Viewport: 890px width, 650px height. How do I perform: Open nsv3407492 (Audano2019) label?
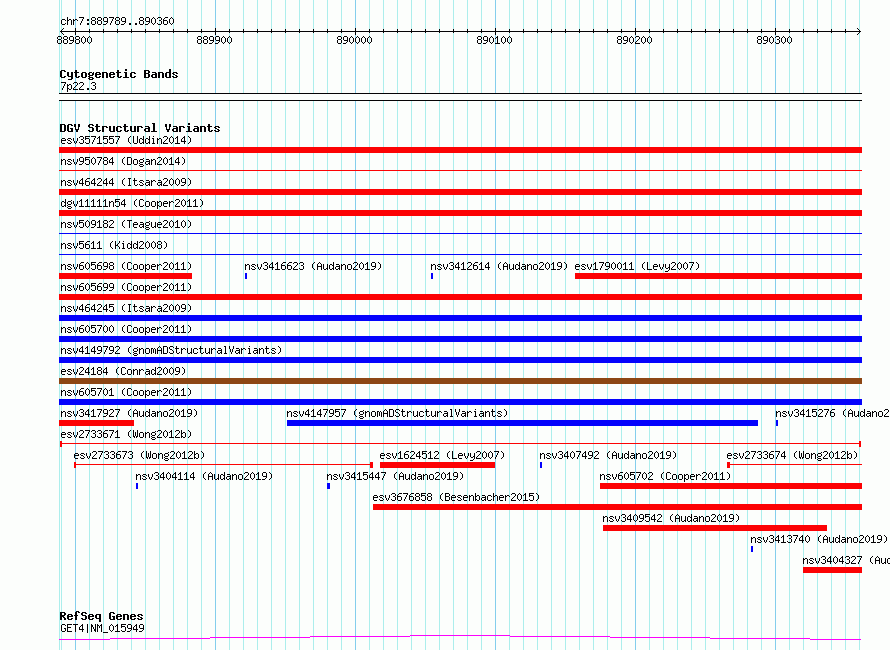(608, 455)
